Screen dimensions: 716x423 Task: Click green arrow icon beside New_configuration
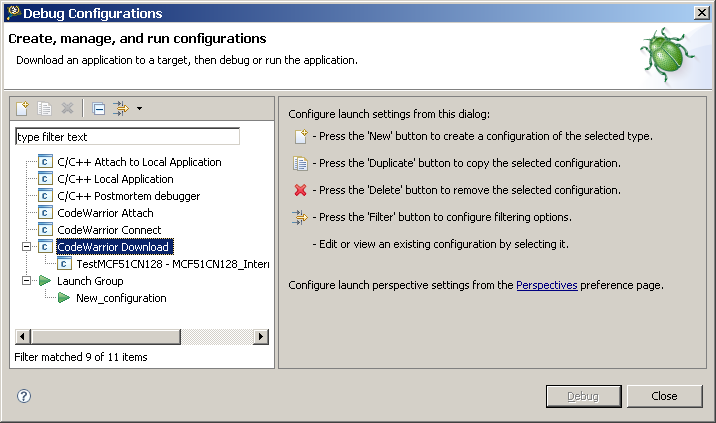pyautogui.click(x=64, y=298)
